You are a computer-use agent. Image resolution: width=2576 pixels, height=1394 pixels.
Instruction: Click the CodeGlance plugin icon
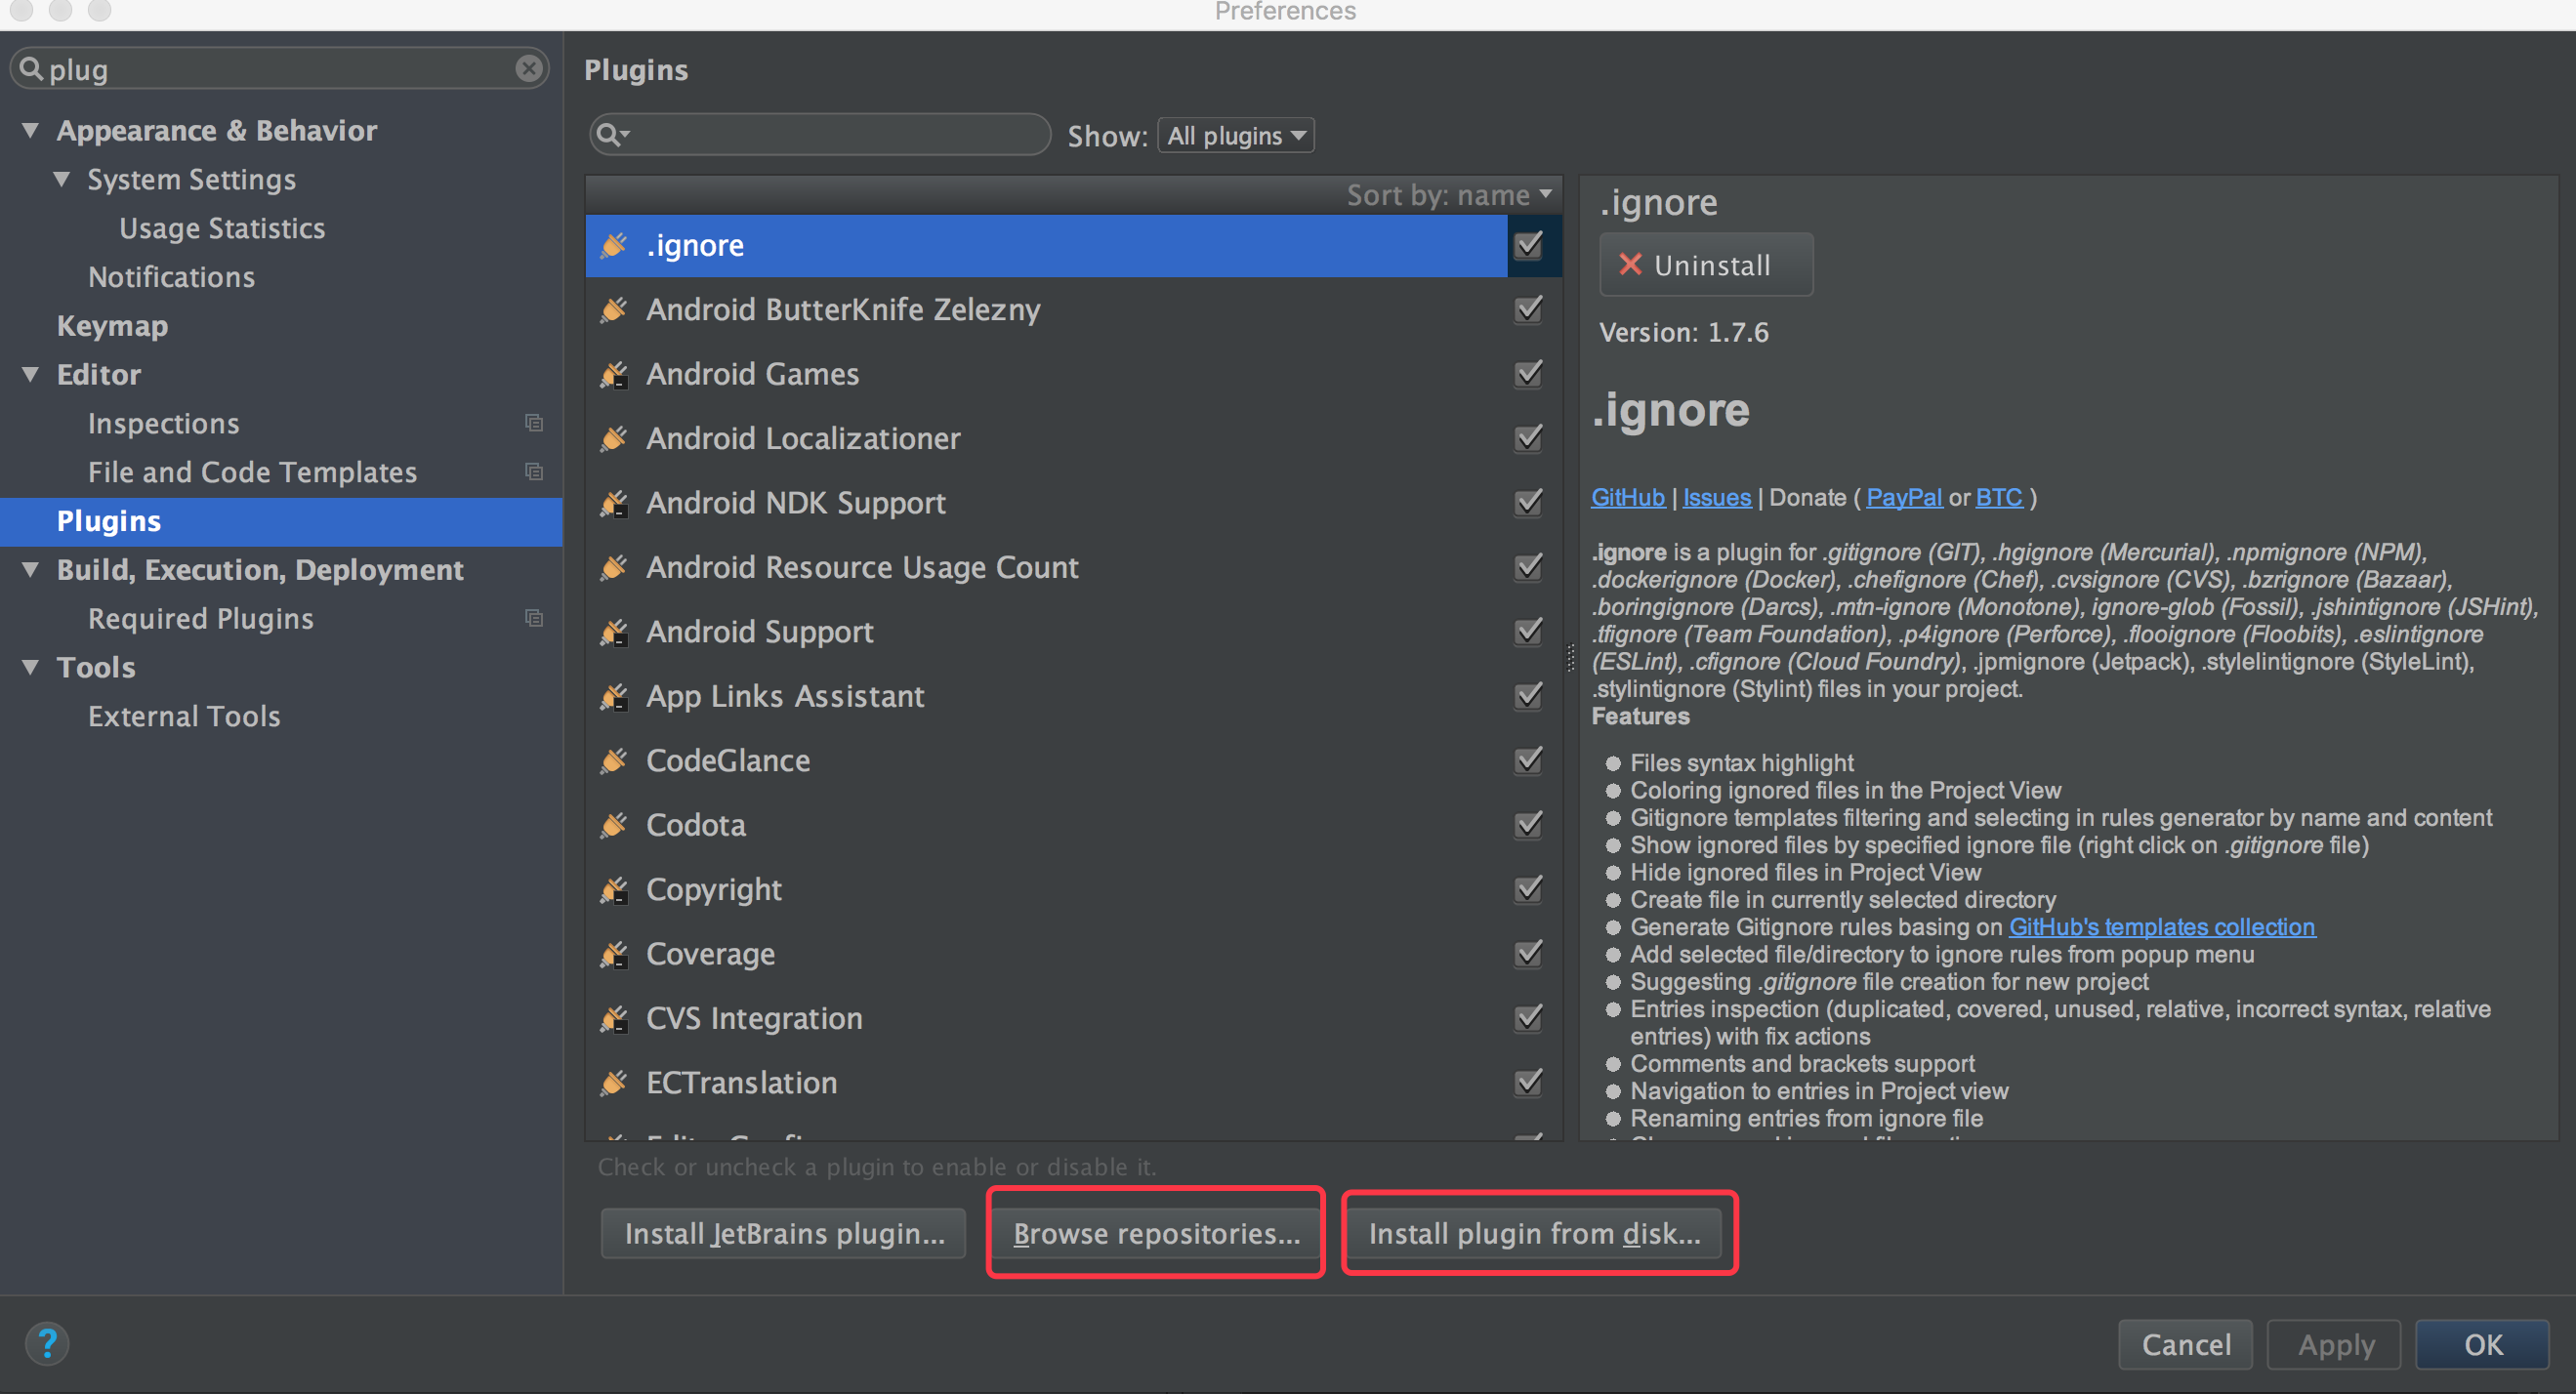[614, 761]
